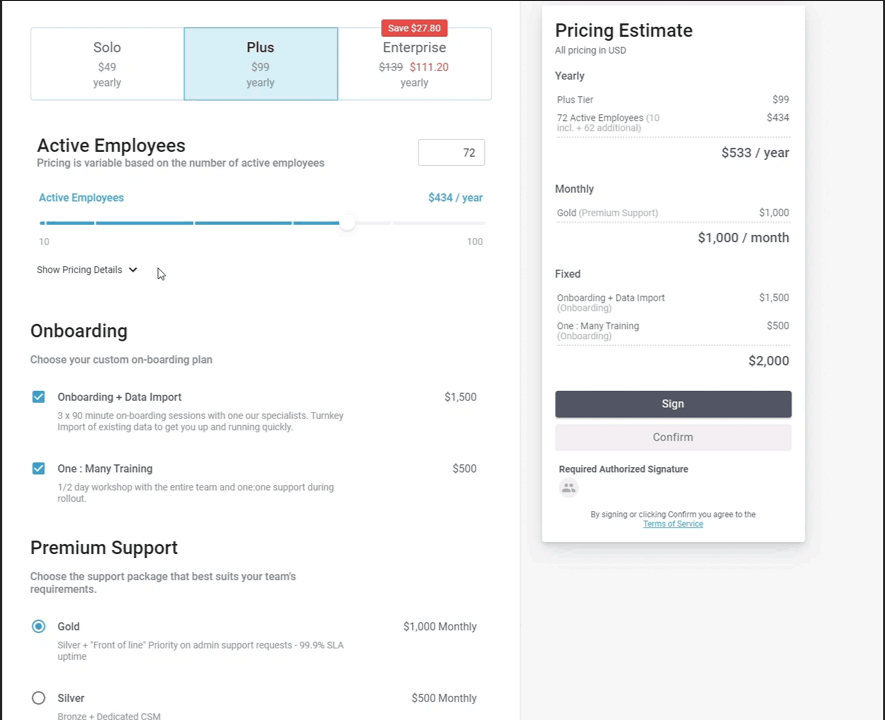The width and height of the screenshot is (885, 720).
Task: Uncheck the Onboarding + Data Import option
Action: [x=38, y=397]
